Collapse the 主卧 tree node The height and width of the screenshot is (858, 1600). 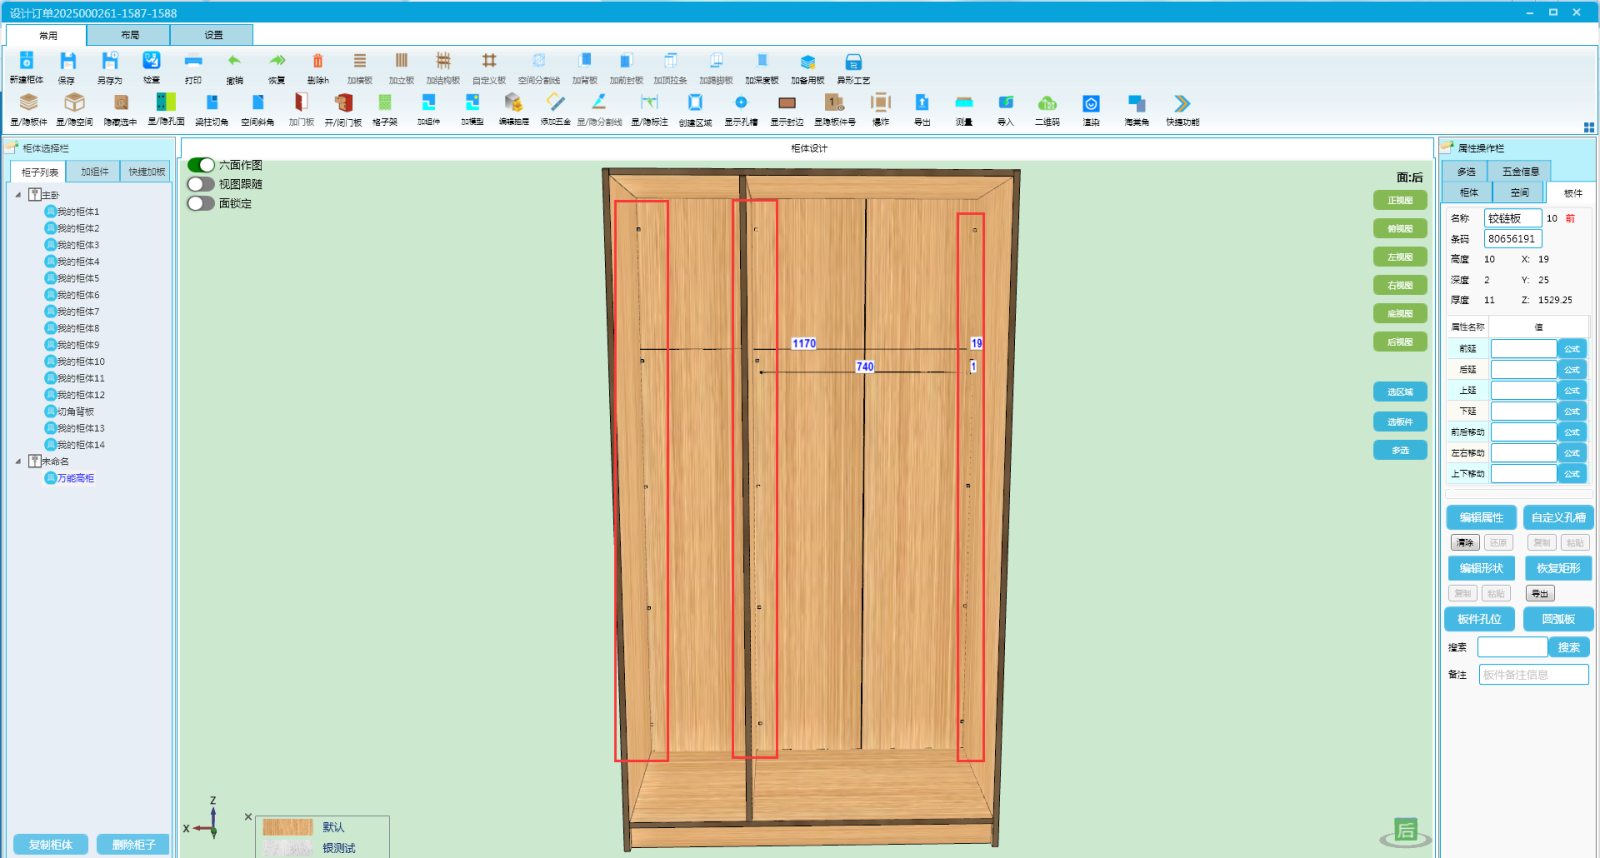[x=18, y=195]
